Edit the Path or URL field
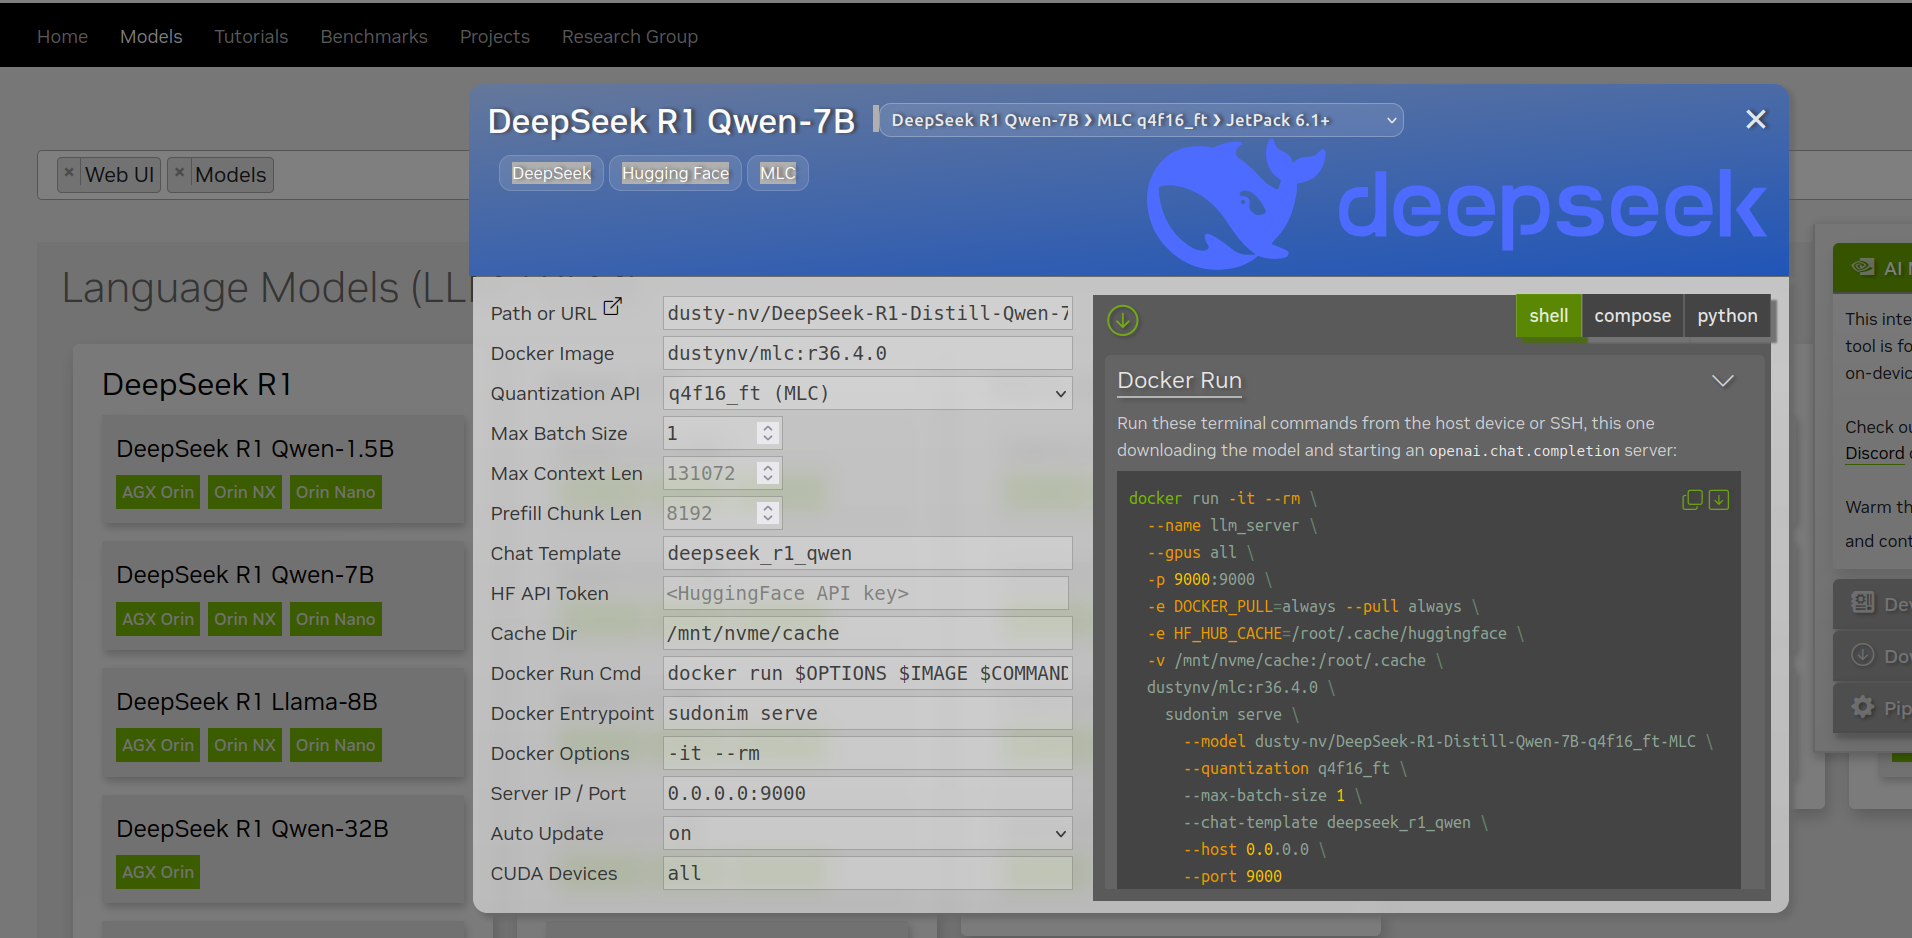Viewport: 1912px width, 938px height. [x=867, y=313]
